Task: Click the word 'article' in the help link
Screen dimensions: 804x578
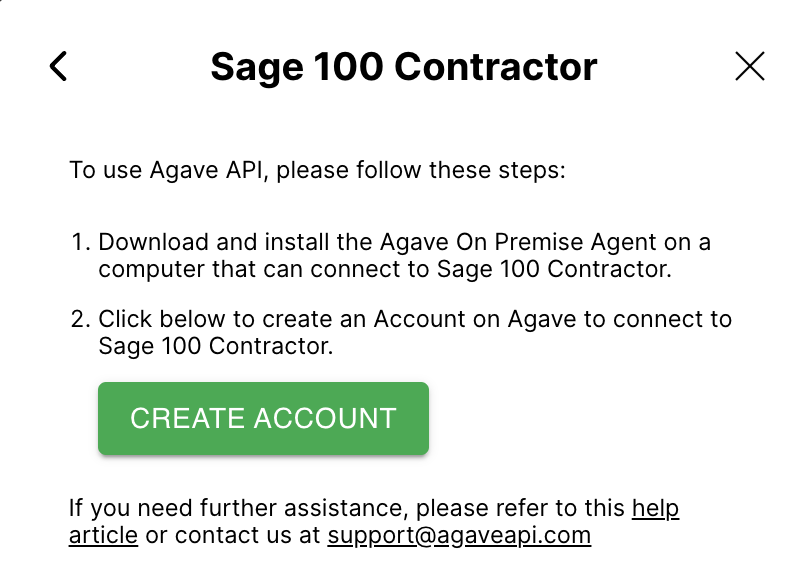Action: (x=103, y=535)
